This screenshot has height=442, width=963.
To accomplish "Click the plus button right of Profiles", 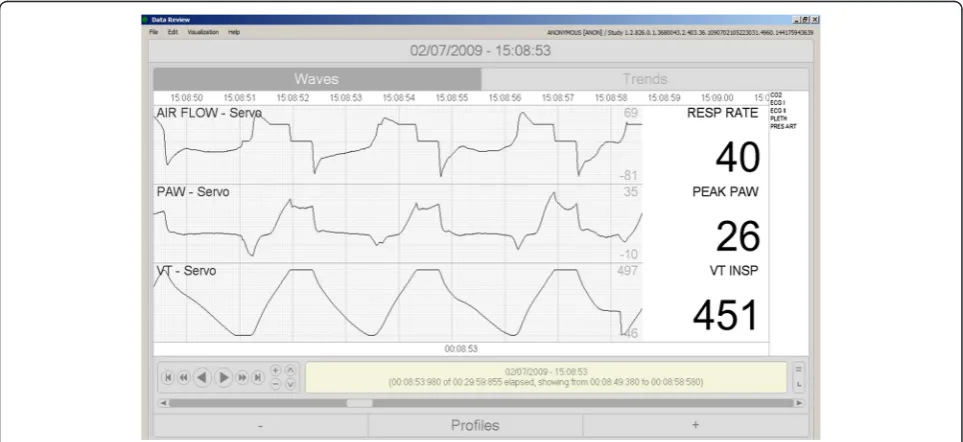I will click(695, 425).
